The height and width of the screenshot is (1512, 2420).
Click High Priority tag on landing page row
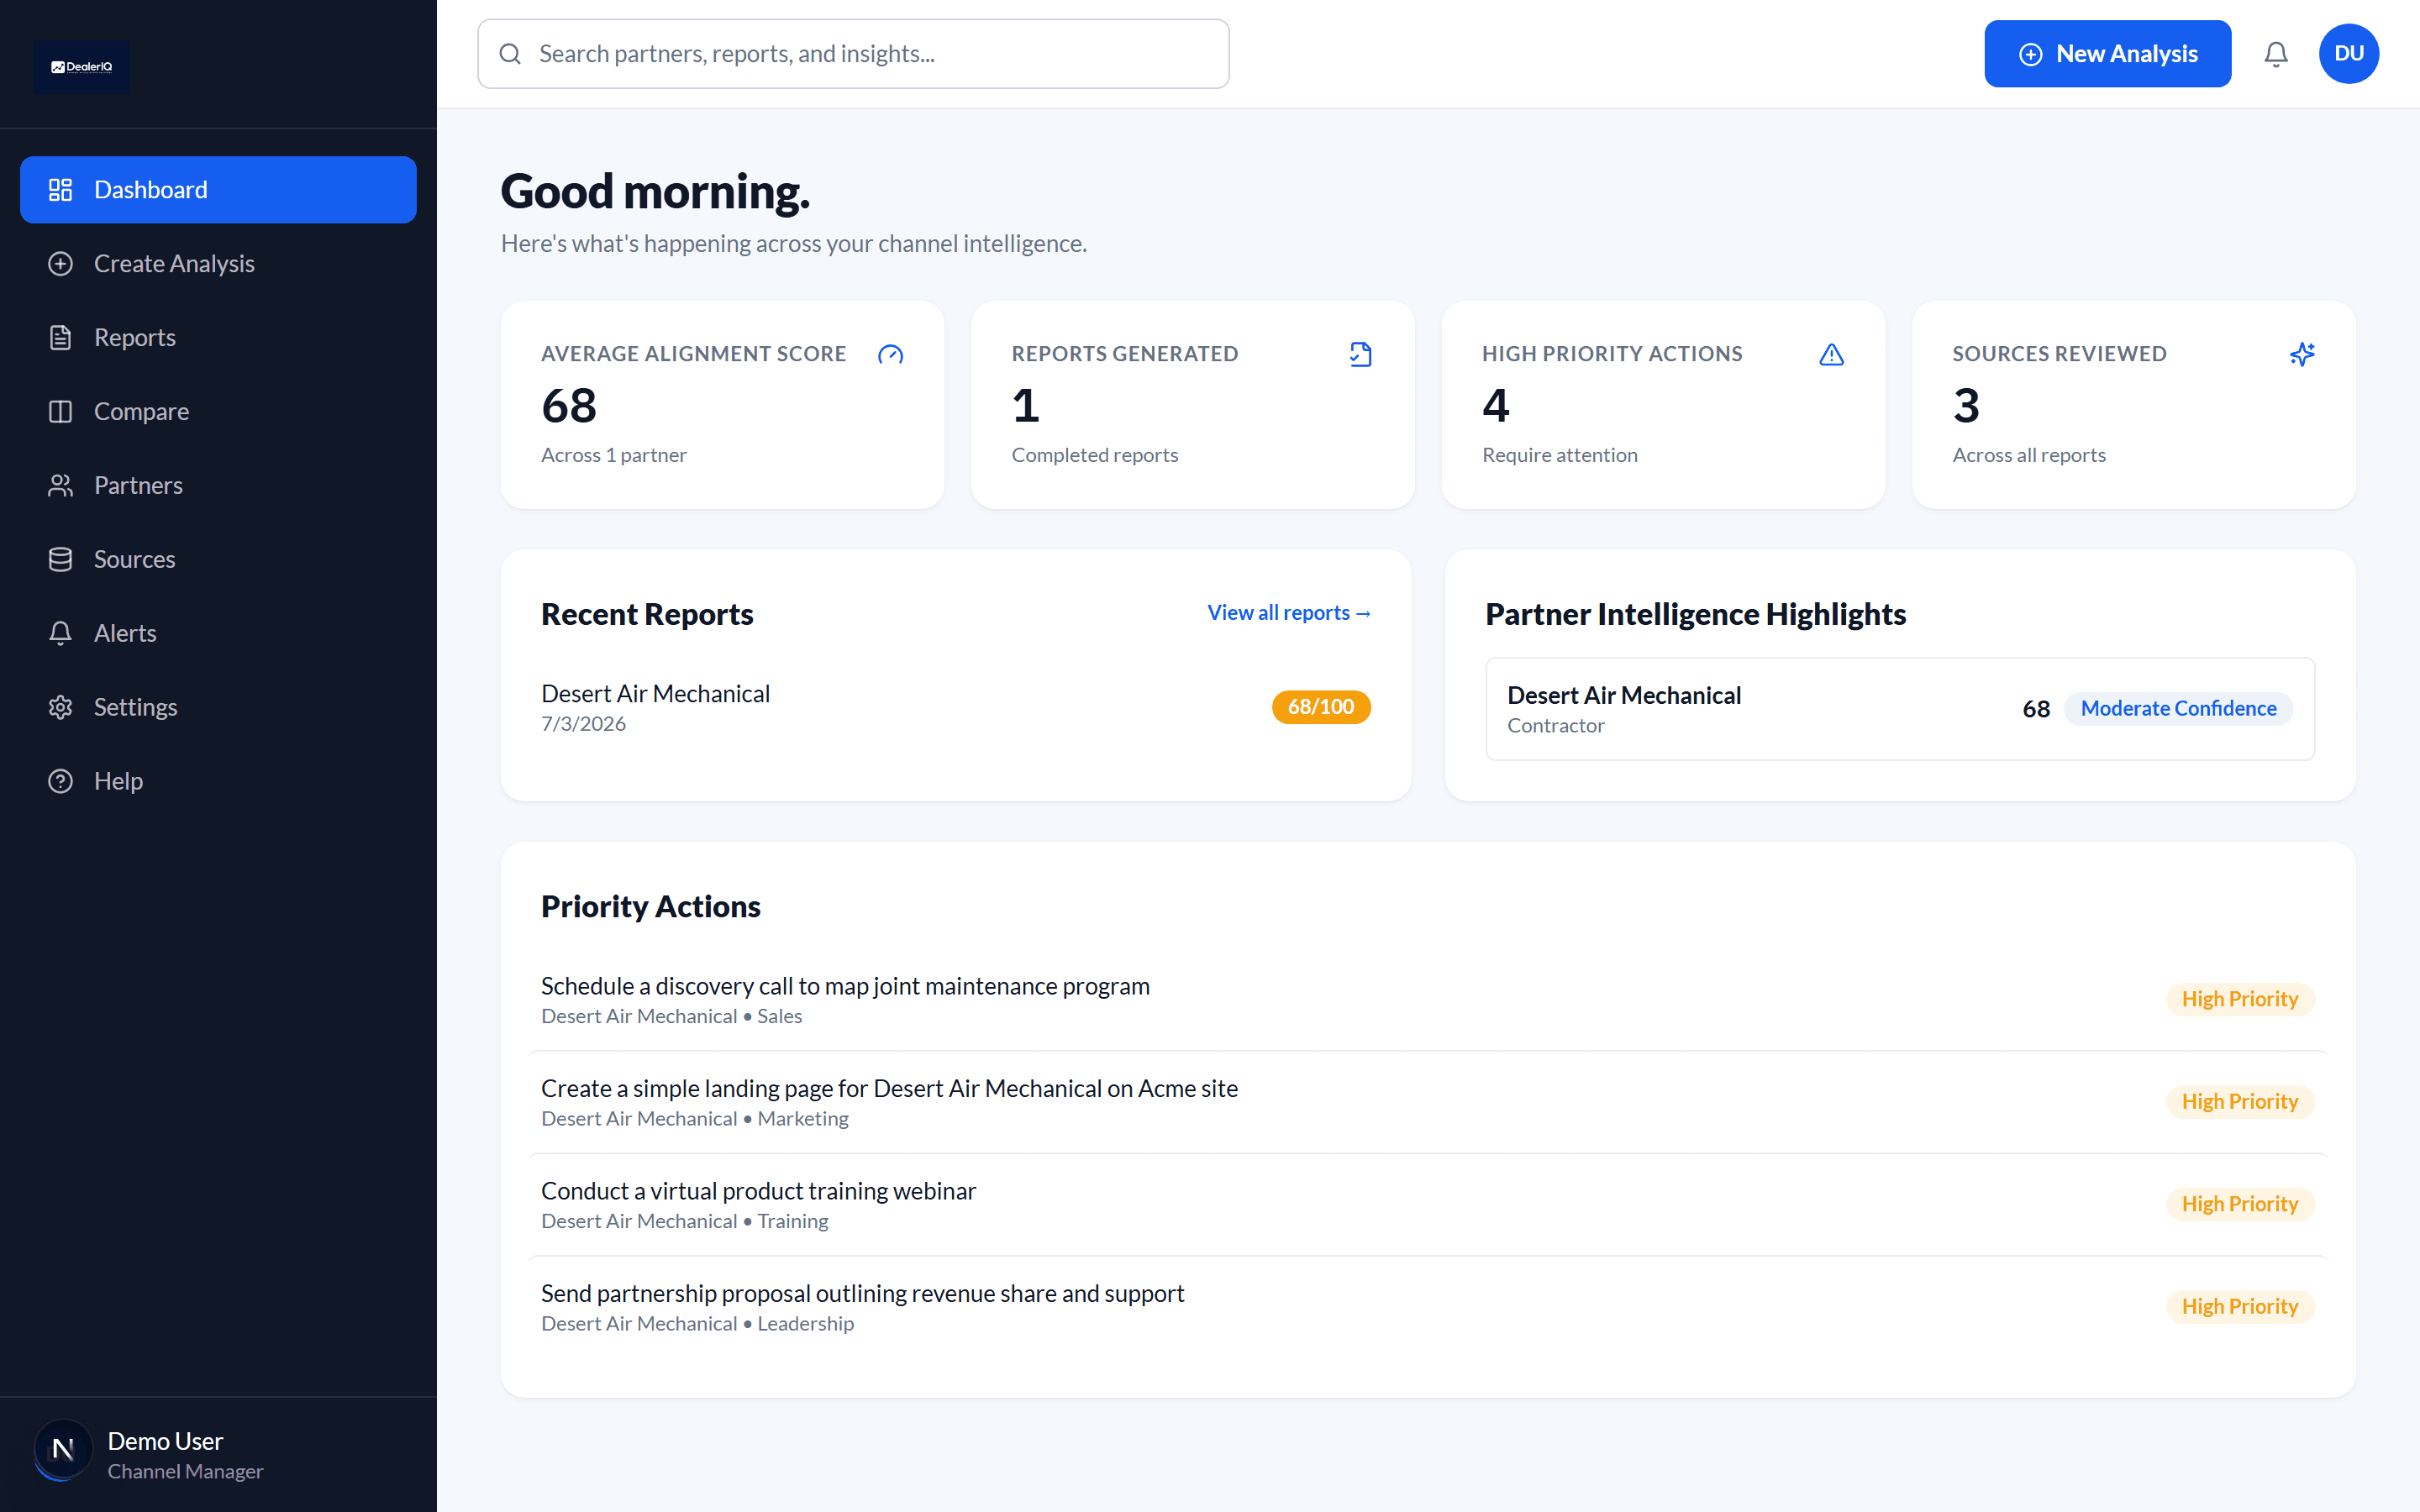[2240, 1102]
